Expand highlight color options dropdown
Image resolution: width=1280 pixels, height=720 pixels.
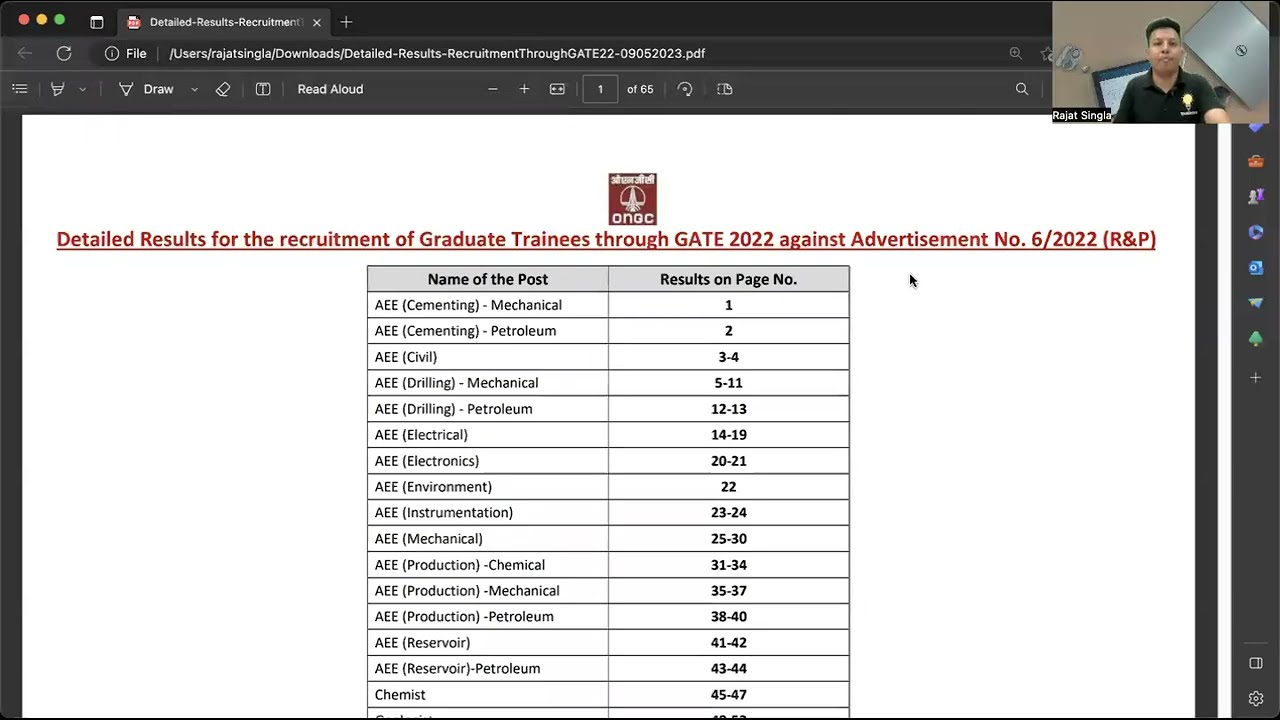[82, 89]
